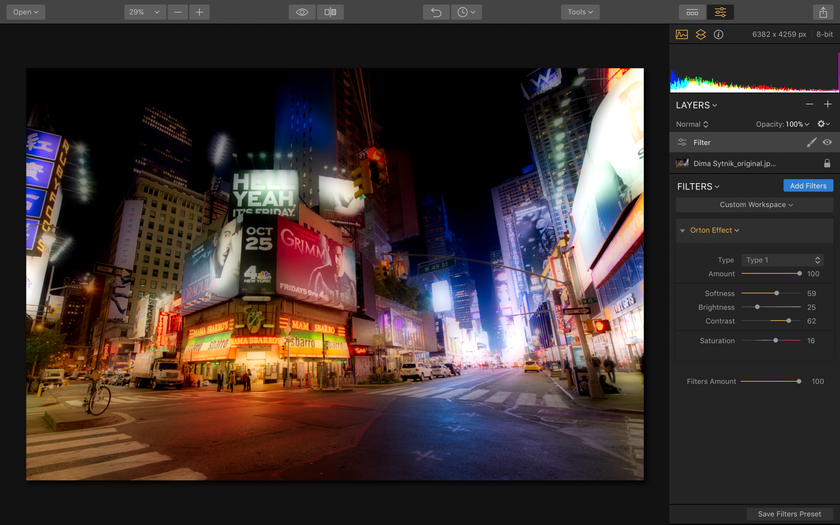
Task: Toggle the side adjustments panel
Action: [x=721, y=12]
